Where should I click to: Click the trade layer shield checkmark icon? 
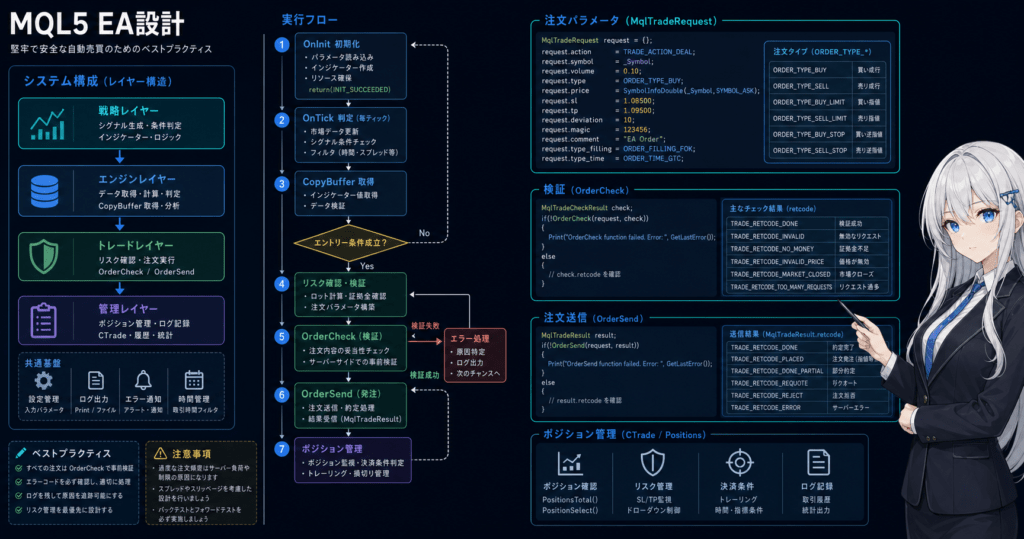(x=44, y=256)
